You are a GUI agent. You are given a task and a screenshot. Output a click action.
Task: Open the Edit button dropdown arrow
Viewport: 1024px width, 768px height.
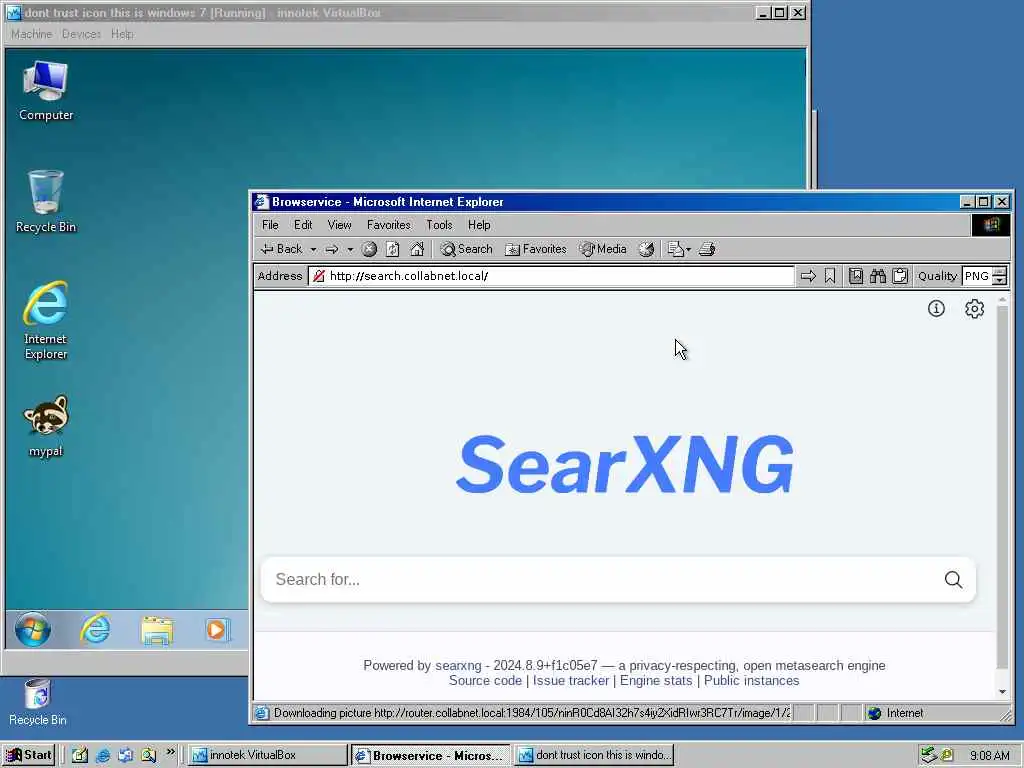point(688,249)
